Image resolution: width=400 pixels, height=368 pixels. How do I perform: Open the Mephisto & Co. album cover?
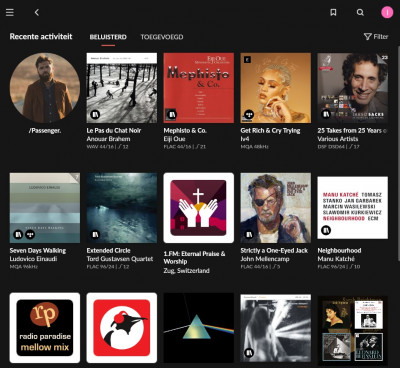tap(199, 88)
